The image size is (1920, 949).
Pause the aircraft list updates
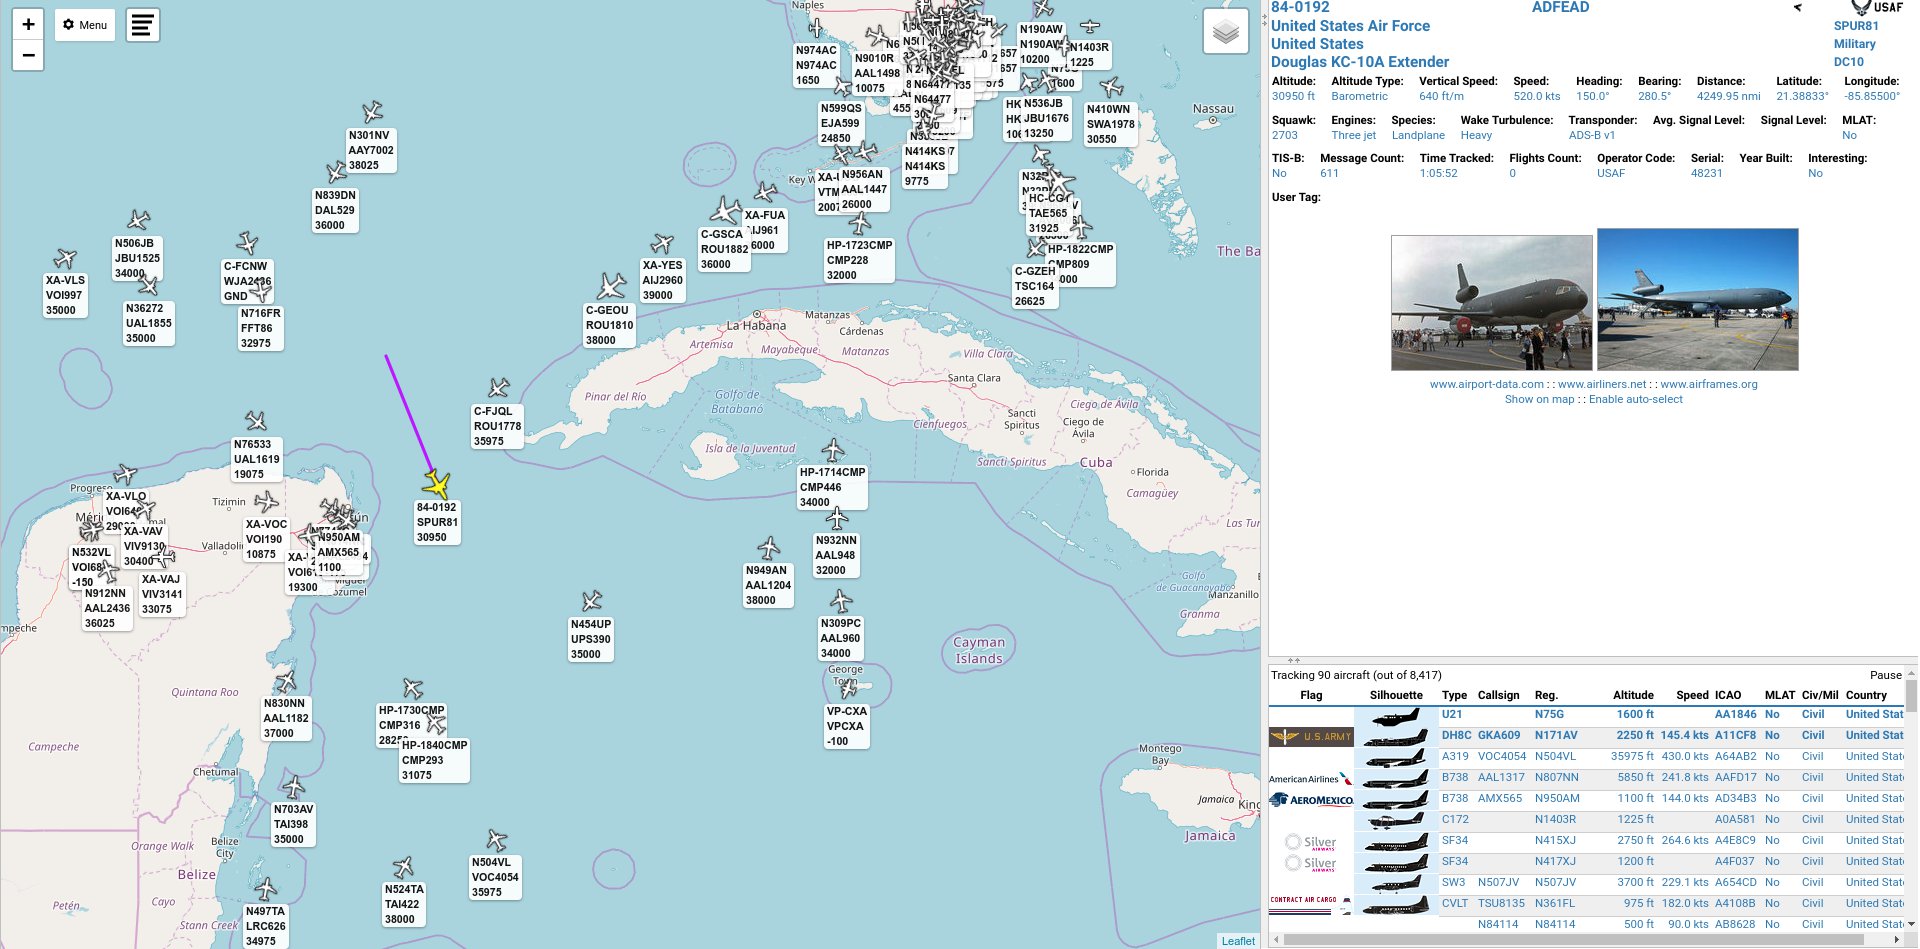click(1885, 675)
